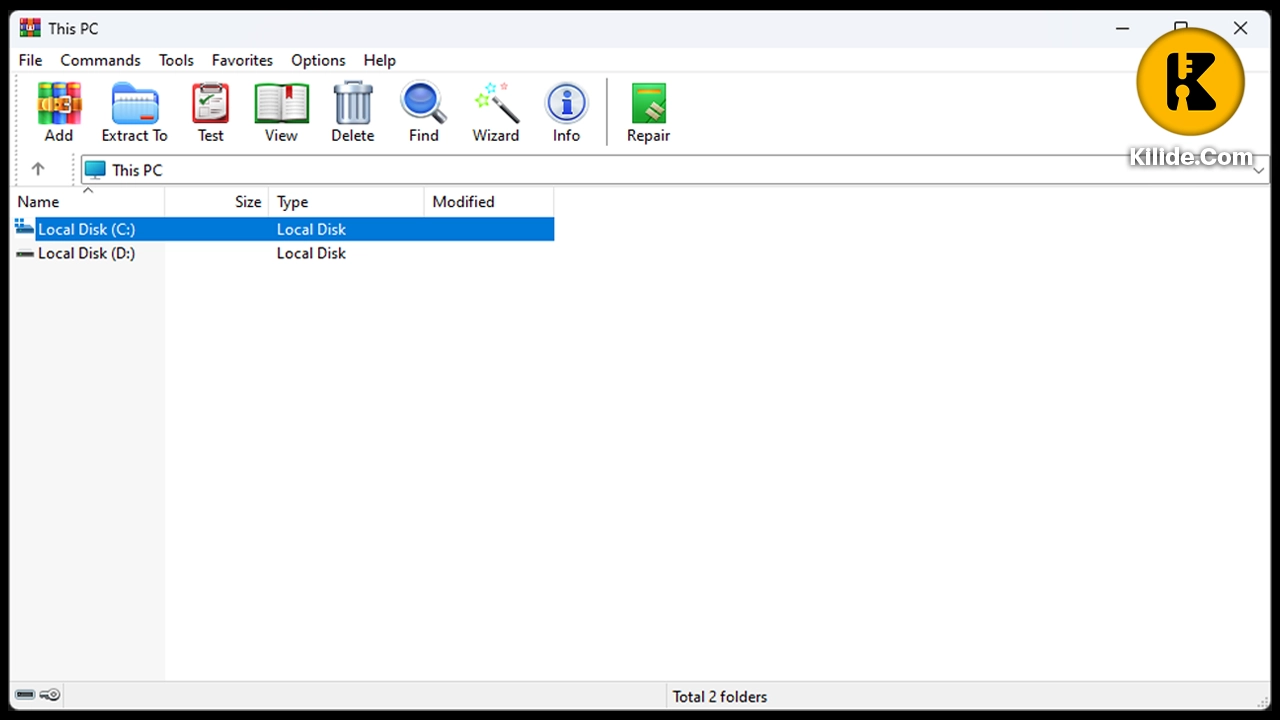Click the Find magnifier toolbar icon
The height and width of the screenshot is (720, 1280).
tap(423, 103)
